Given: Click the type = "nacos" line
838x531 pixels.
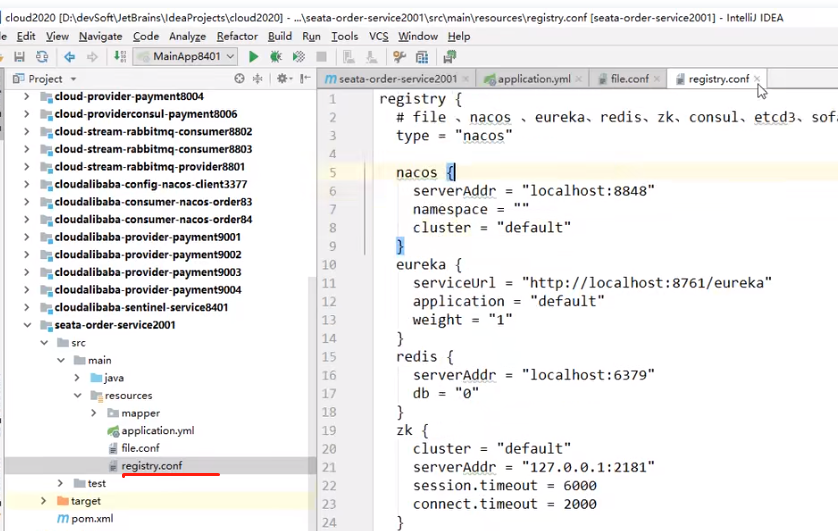Looking at the screenshot, I should [454, 136].
